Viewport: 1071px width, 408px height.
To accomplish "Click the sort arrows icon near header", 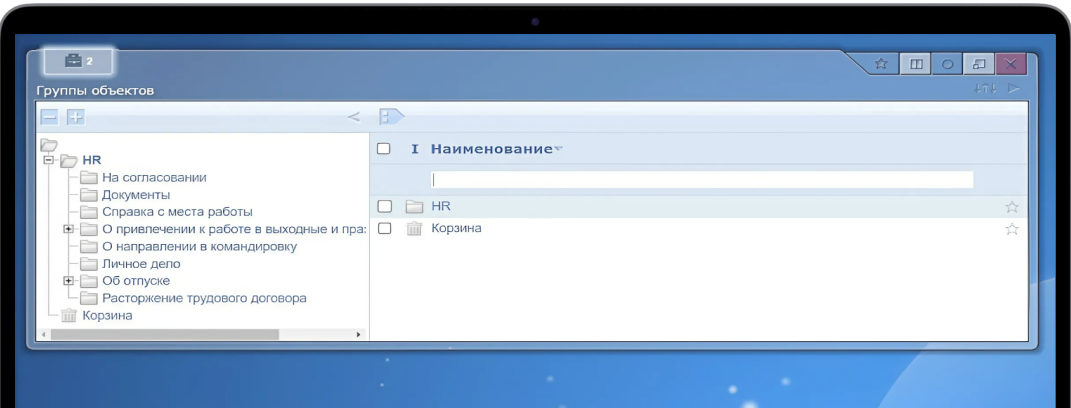I will pyautogui.click(x=986, y=89).
